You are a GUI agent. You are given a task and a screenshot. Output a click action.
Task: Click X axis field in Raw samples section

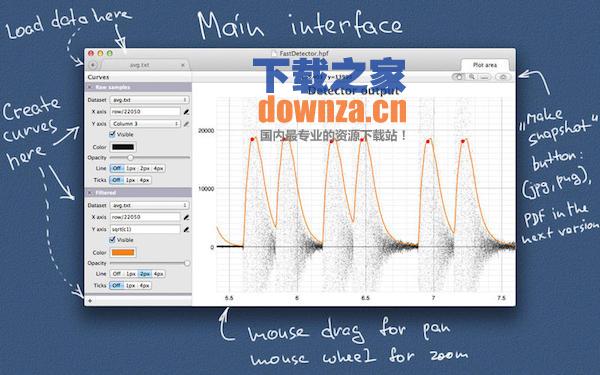(145, 111)
